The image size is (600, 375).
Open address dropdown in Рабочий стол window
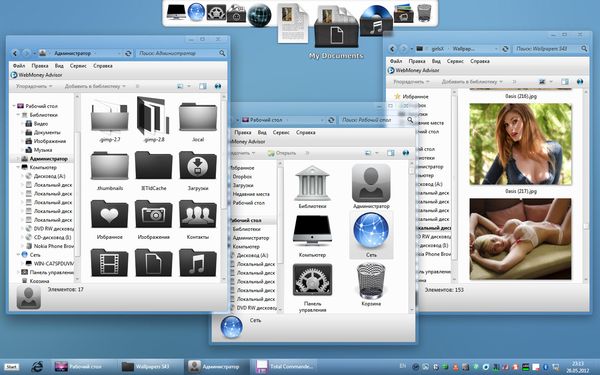tap(322, 120)
